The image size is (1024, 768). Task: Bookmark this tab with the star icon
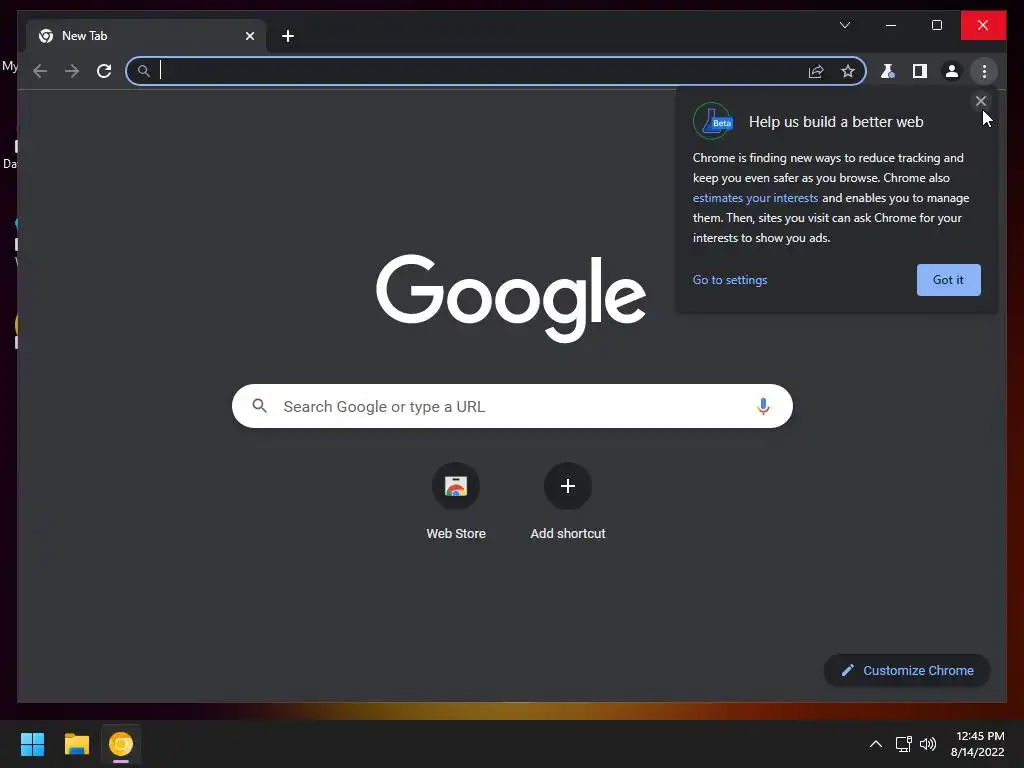coord(848,71)
